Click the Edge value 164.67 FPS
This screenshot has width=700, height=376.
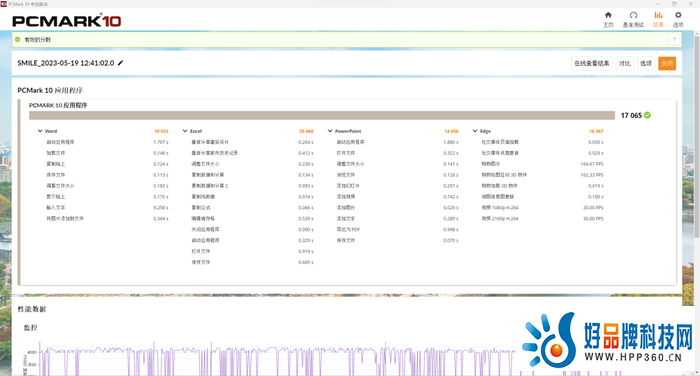point(592,164)
